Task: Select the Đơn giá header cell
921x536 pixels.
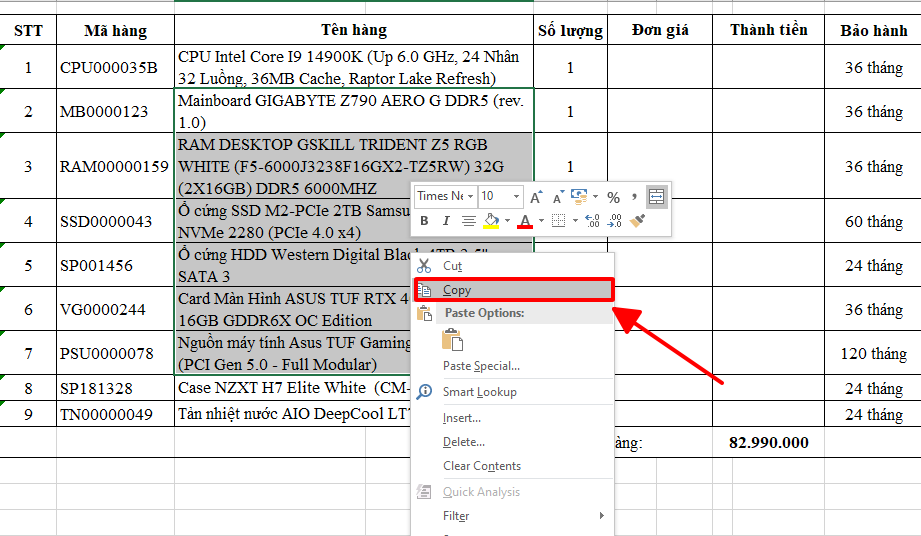Action: click(x=660, y=30)
